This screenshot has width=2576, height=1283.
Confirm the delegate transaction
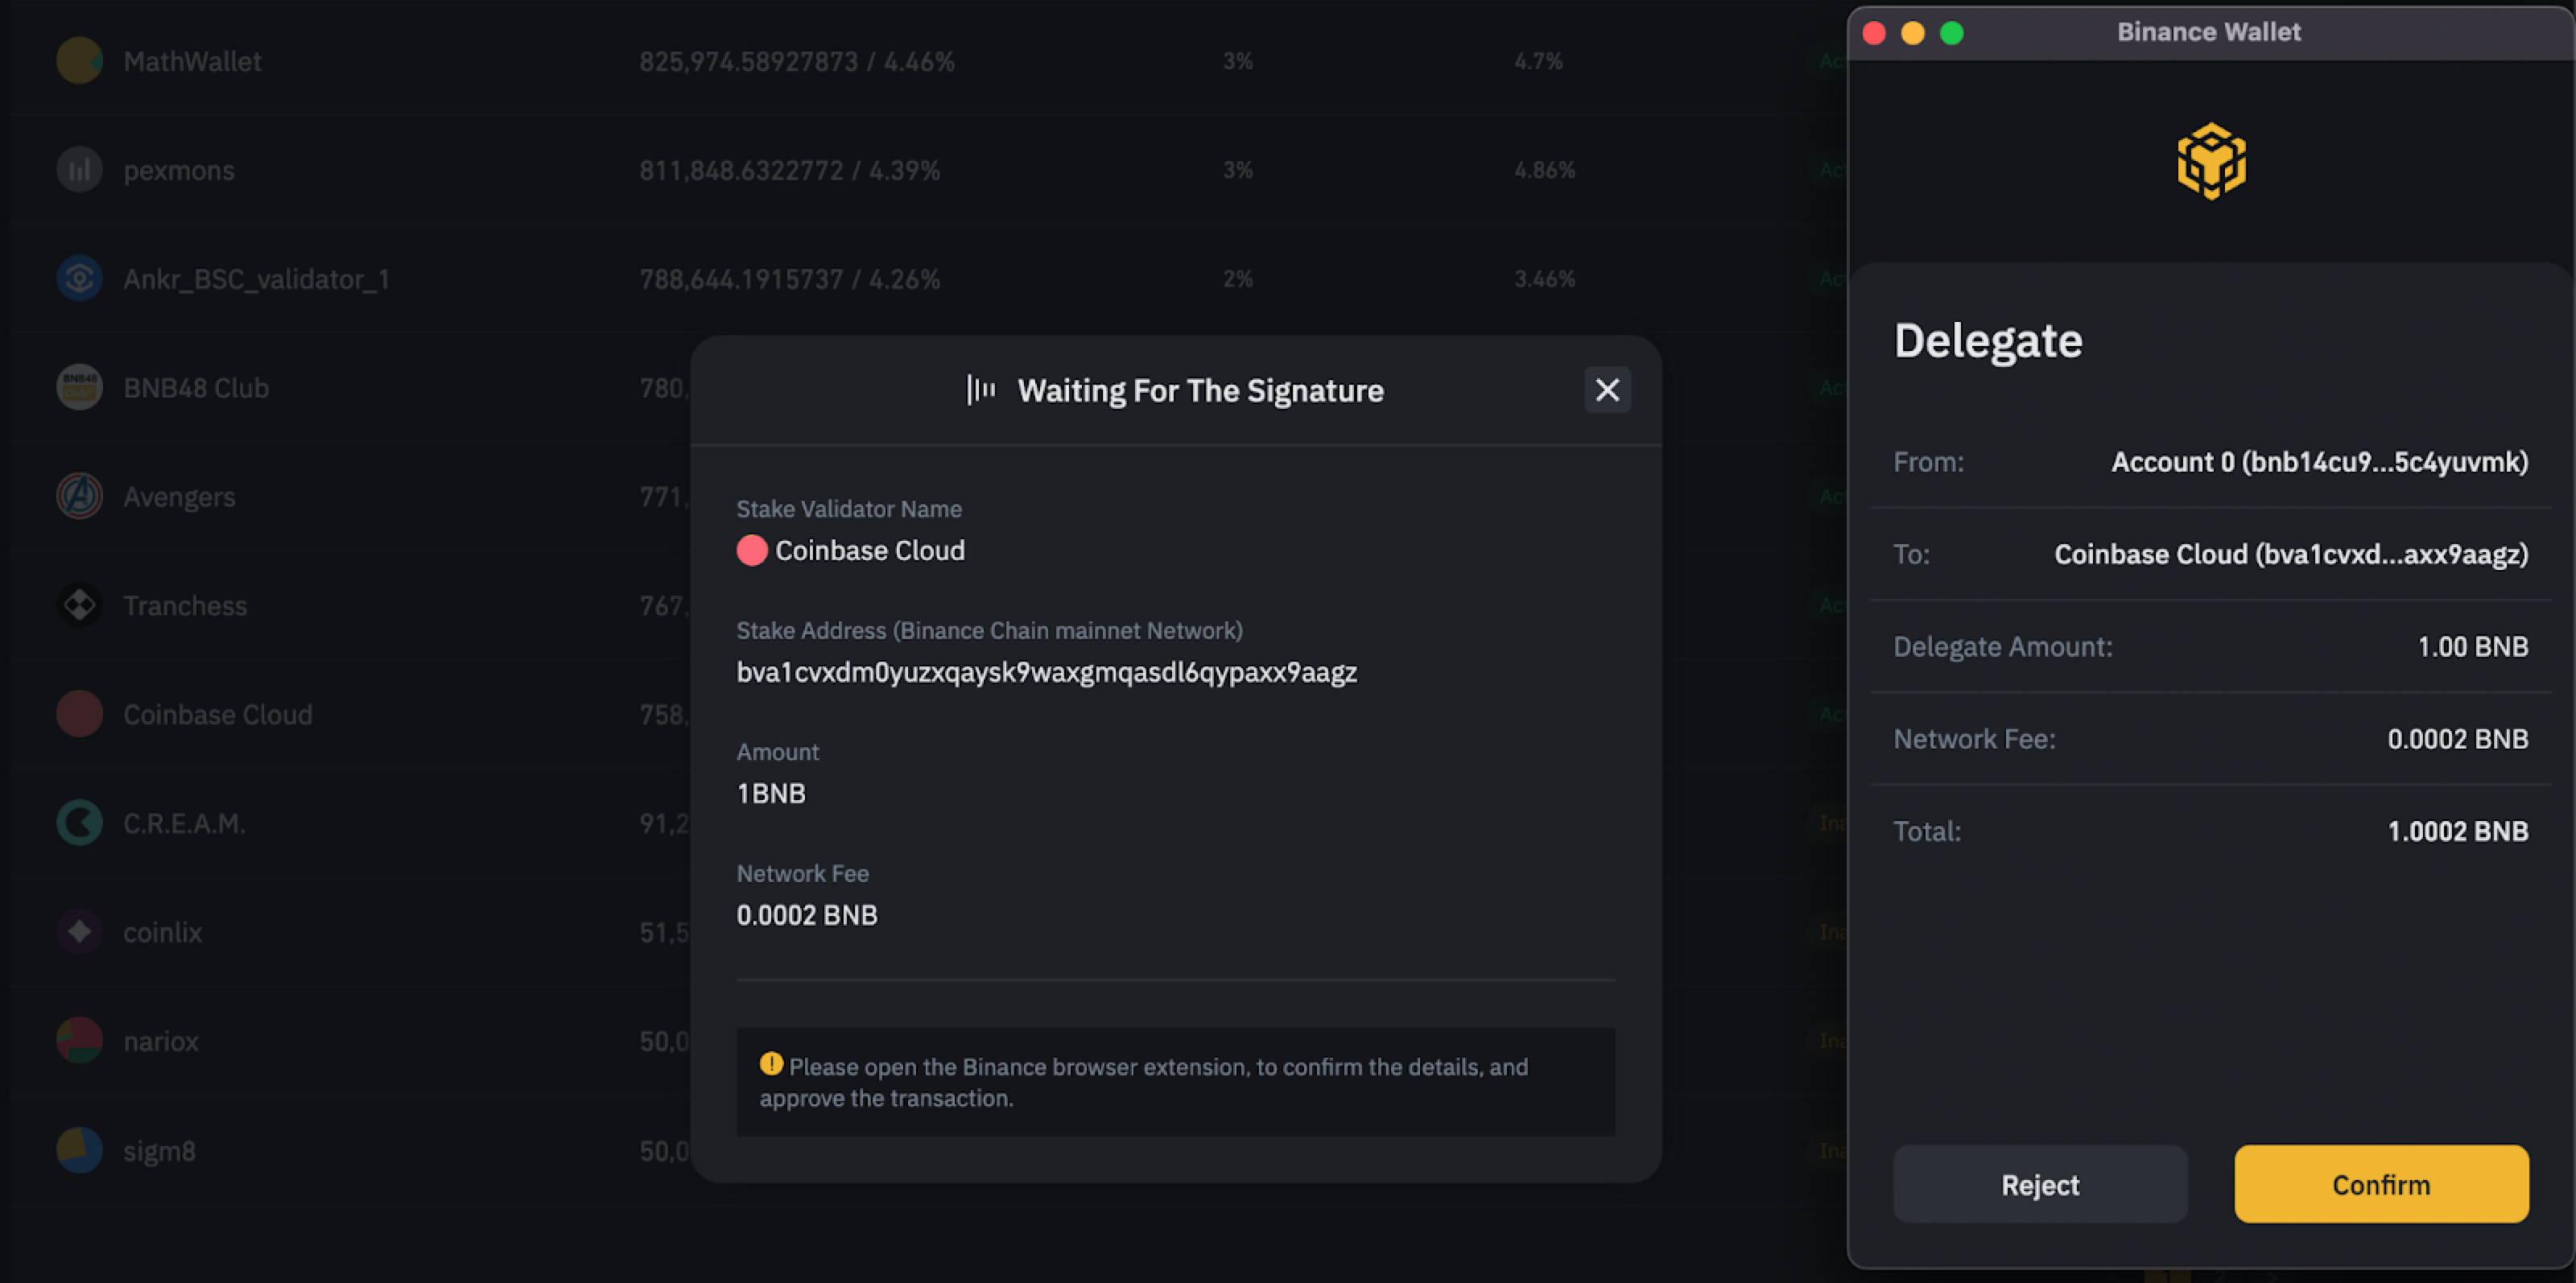(2380, 1184)
